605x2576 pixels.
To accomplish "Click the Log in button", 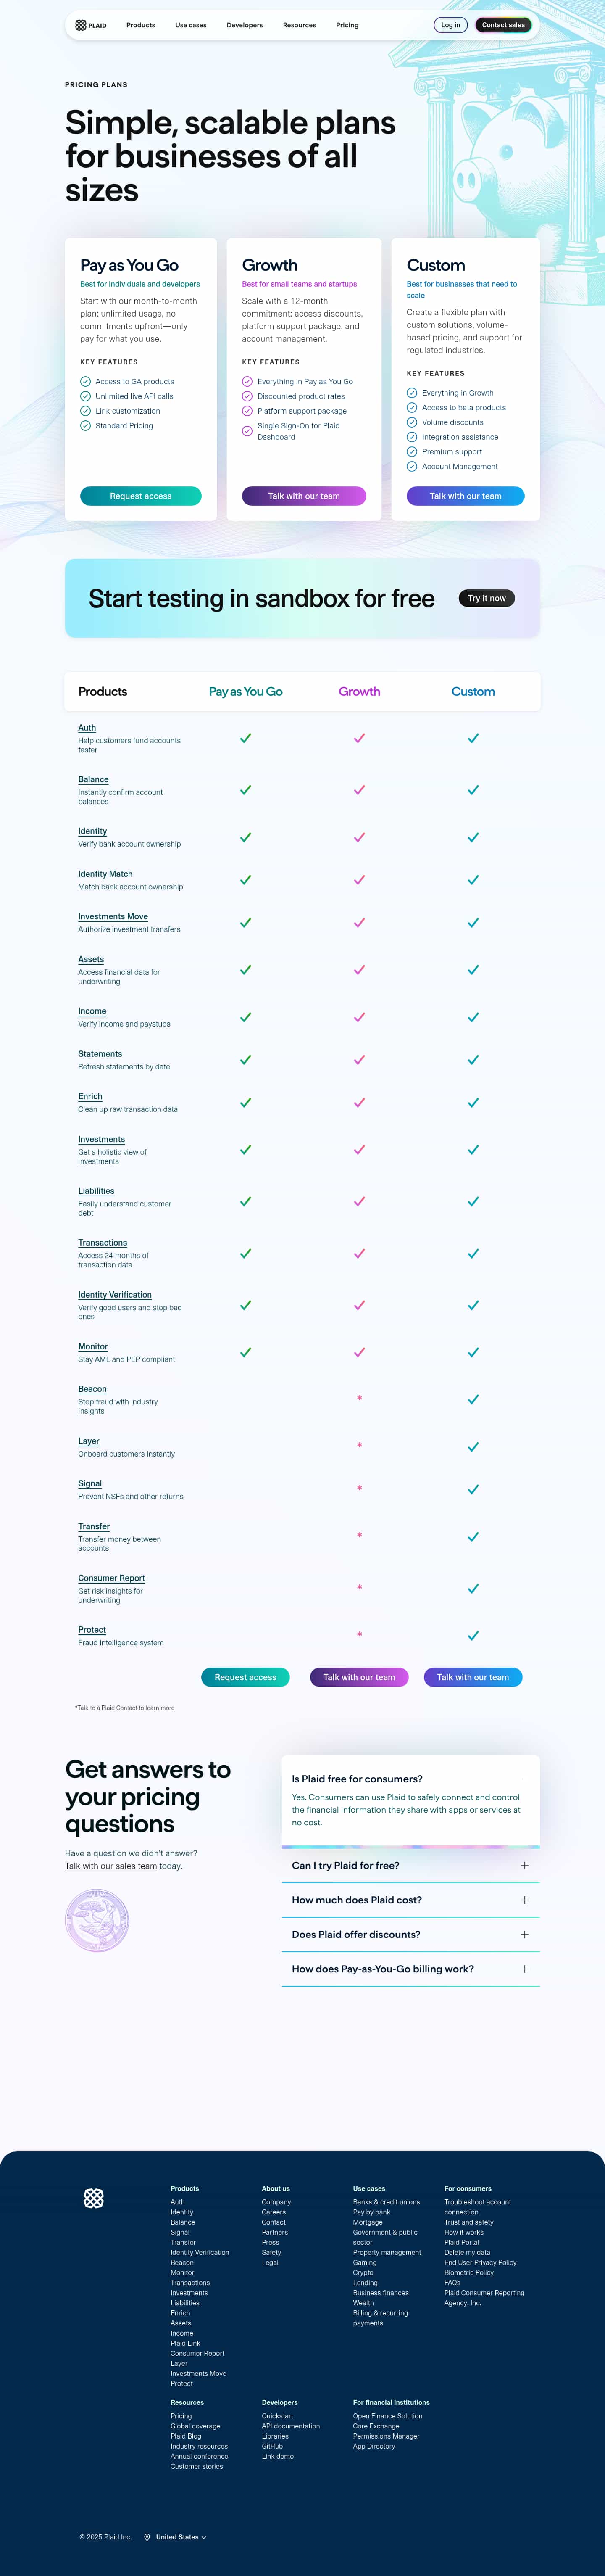I will pyautogui.click(x=451, y=25).
